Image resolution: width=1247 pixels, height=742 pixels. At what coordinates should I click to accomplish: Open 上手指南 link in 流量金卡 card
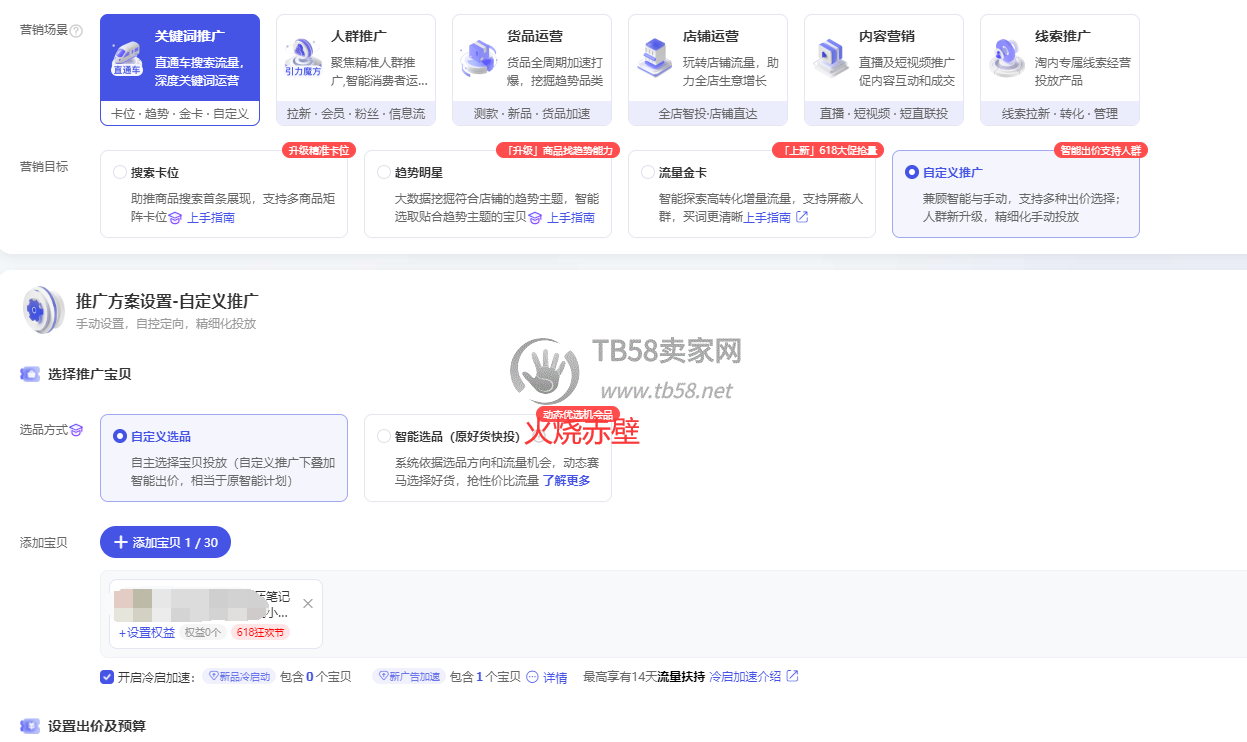point(767,217)
